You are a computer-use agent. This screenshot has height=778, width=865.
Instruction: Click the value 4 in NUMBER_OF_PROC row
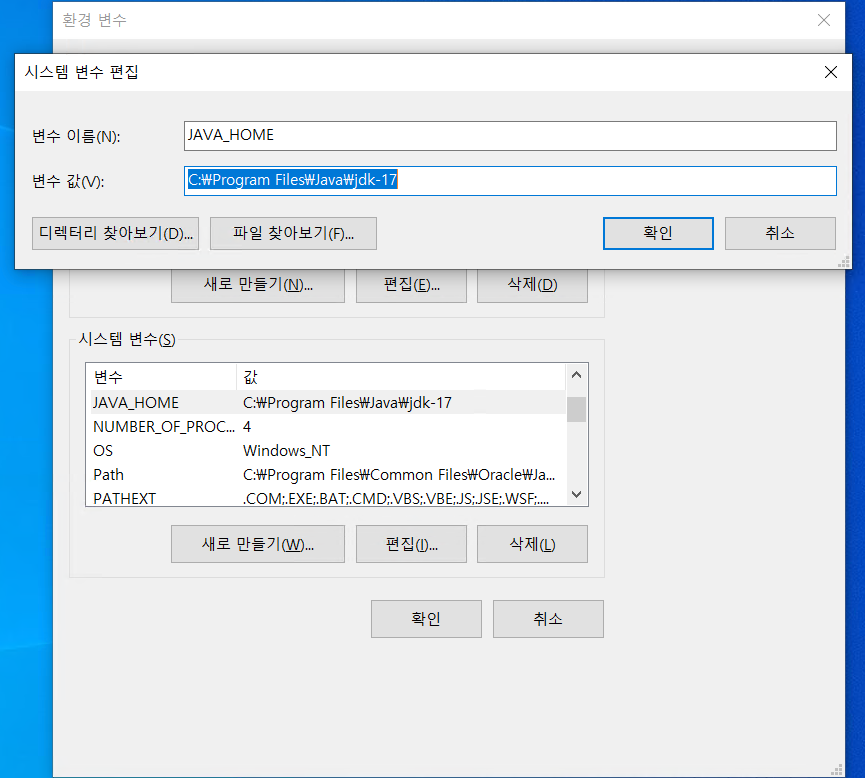pyautogui.click(x=247, y=427)
